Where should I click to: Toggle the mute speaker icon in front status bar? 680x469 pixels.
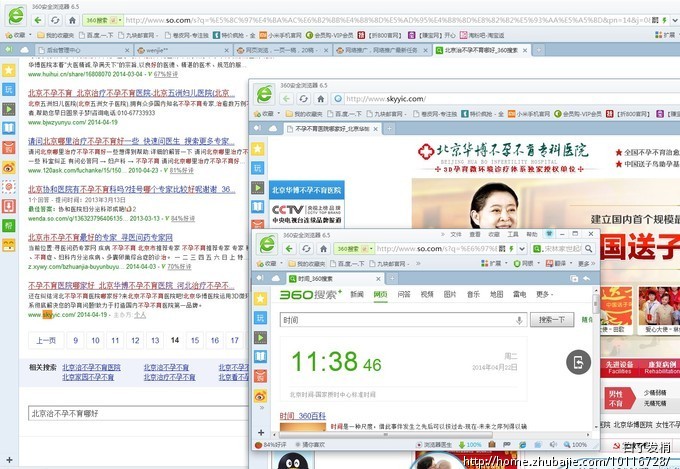[553, 445]
